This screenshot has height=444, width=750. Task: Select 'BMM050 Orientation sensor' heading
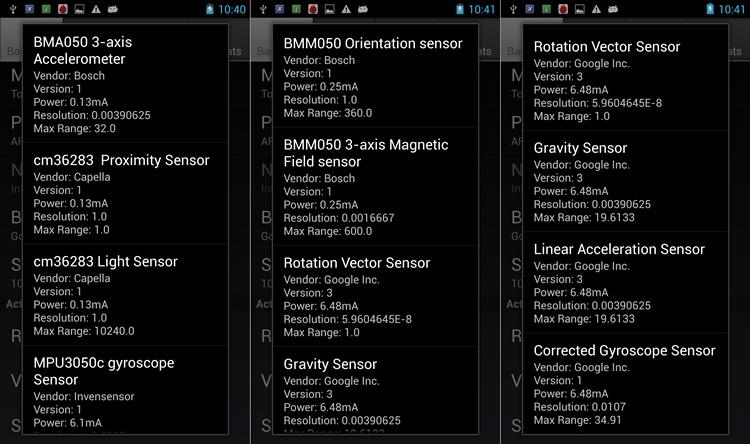pyautogui.click(x=373, y=44)
